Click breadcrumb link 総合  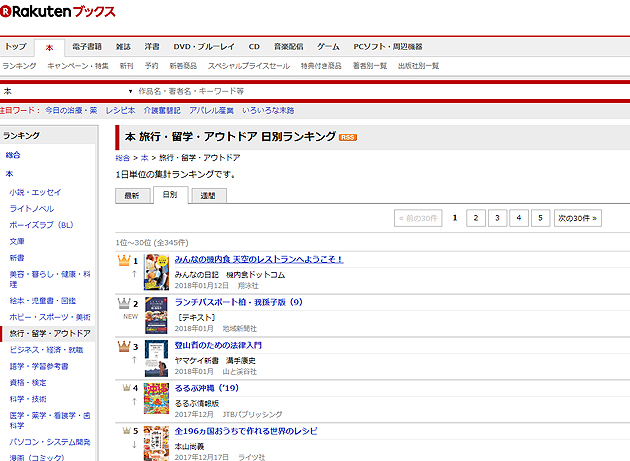click(123, 158)
